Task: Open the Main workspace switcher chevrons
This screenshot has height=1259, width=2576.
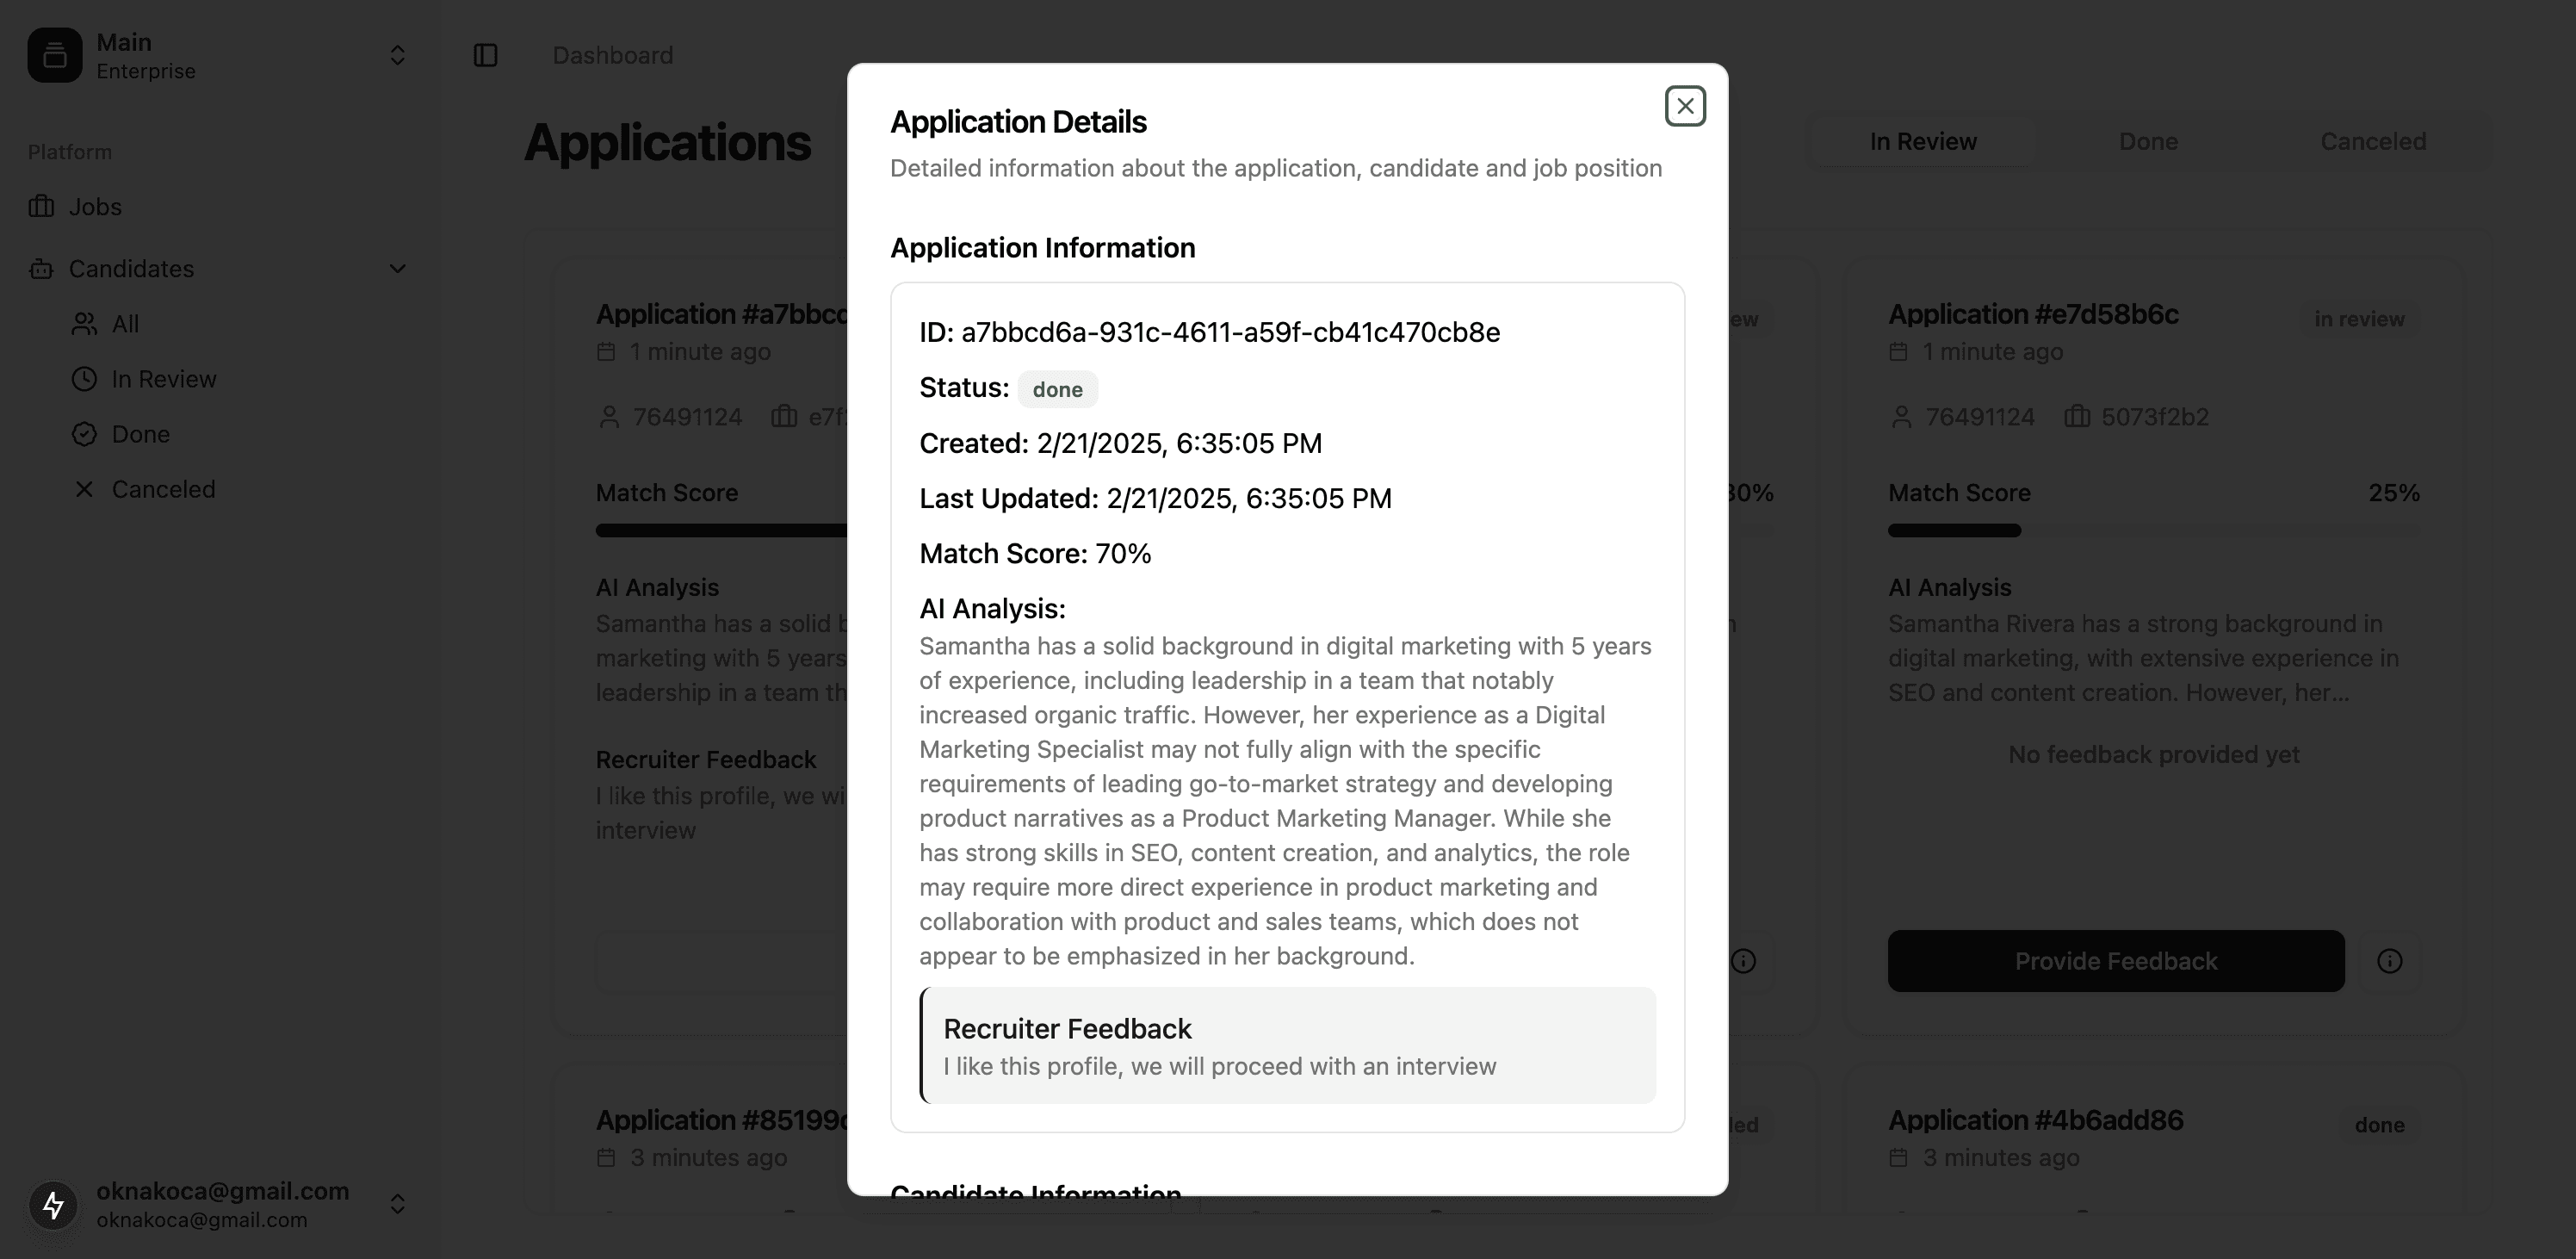Action: coord(397,55)
